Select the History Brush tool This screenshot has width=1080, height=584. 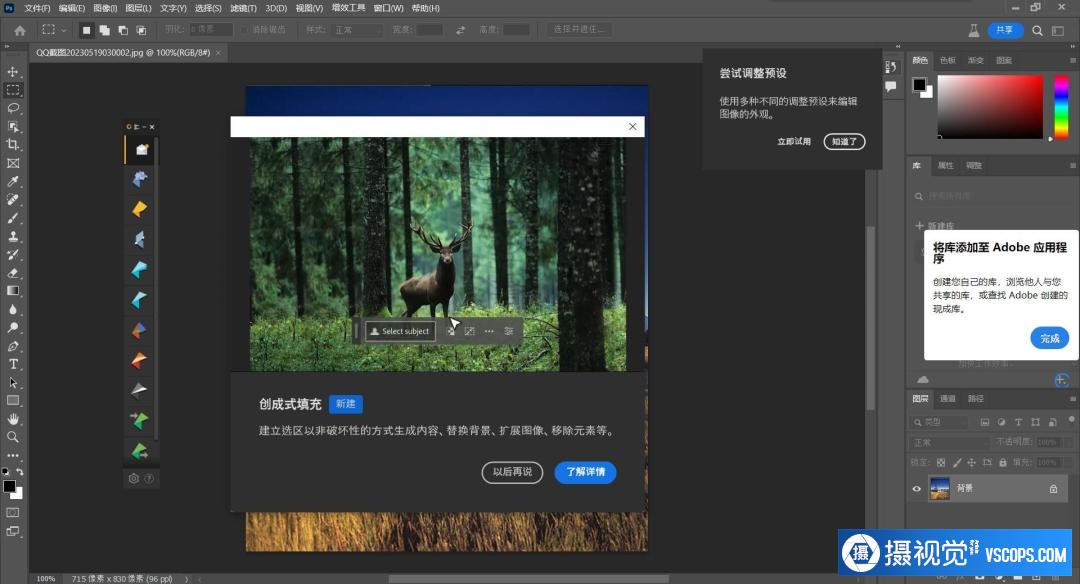point(12,255)
